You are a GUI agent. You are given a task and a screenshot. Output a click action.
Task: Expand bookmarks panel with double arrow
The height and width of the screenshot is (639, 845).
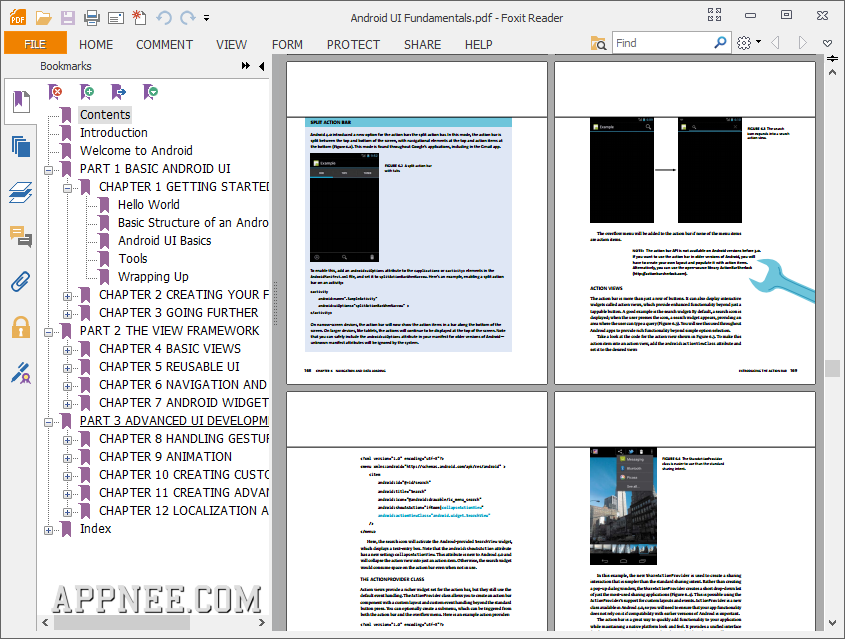246,66
